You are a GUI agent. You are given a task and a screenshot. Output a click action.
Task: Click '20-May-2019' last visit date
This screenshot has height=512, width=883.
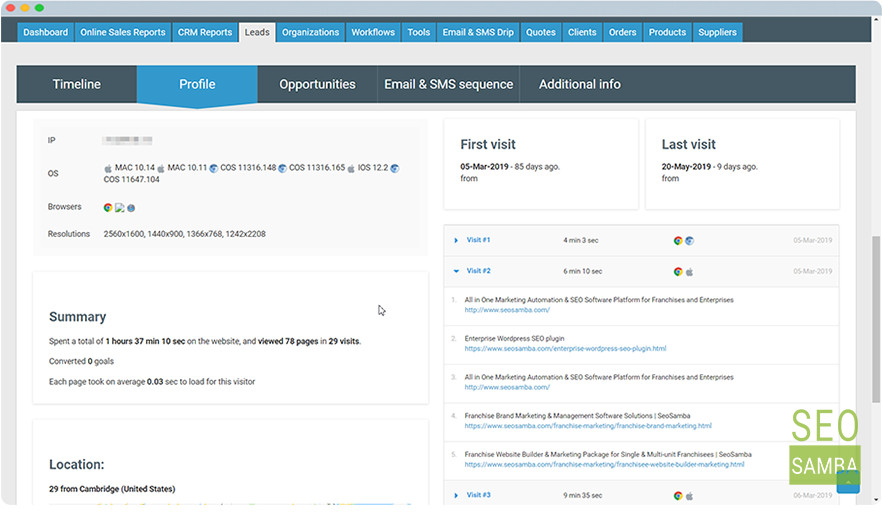pos(686,167)
